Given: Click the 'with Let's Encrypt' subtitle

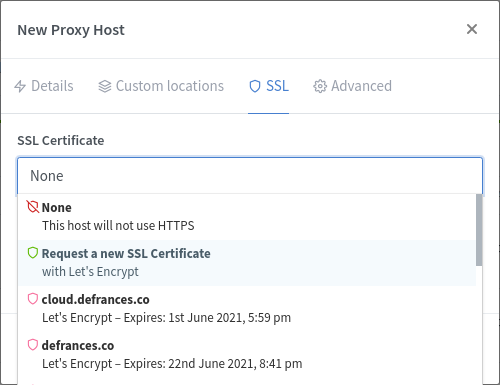Looking at the screenshot, I should [90, 272].
